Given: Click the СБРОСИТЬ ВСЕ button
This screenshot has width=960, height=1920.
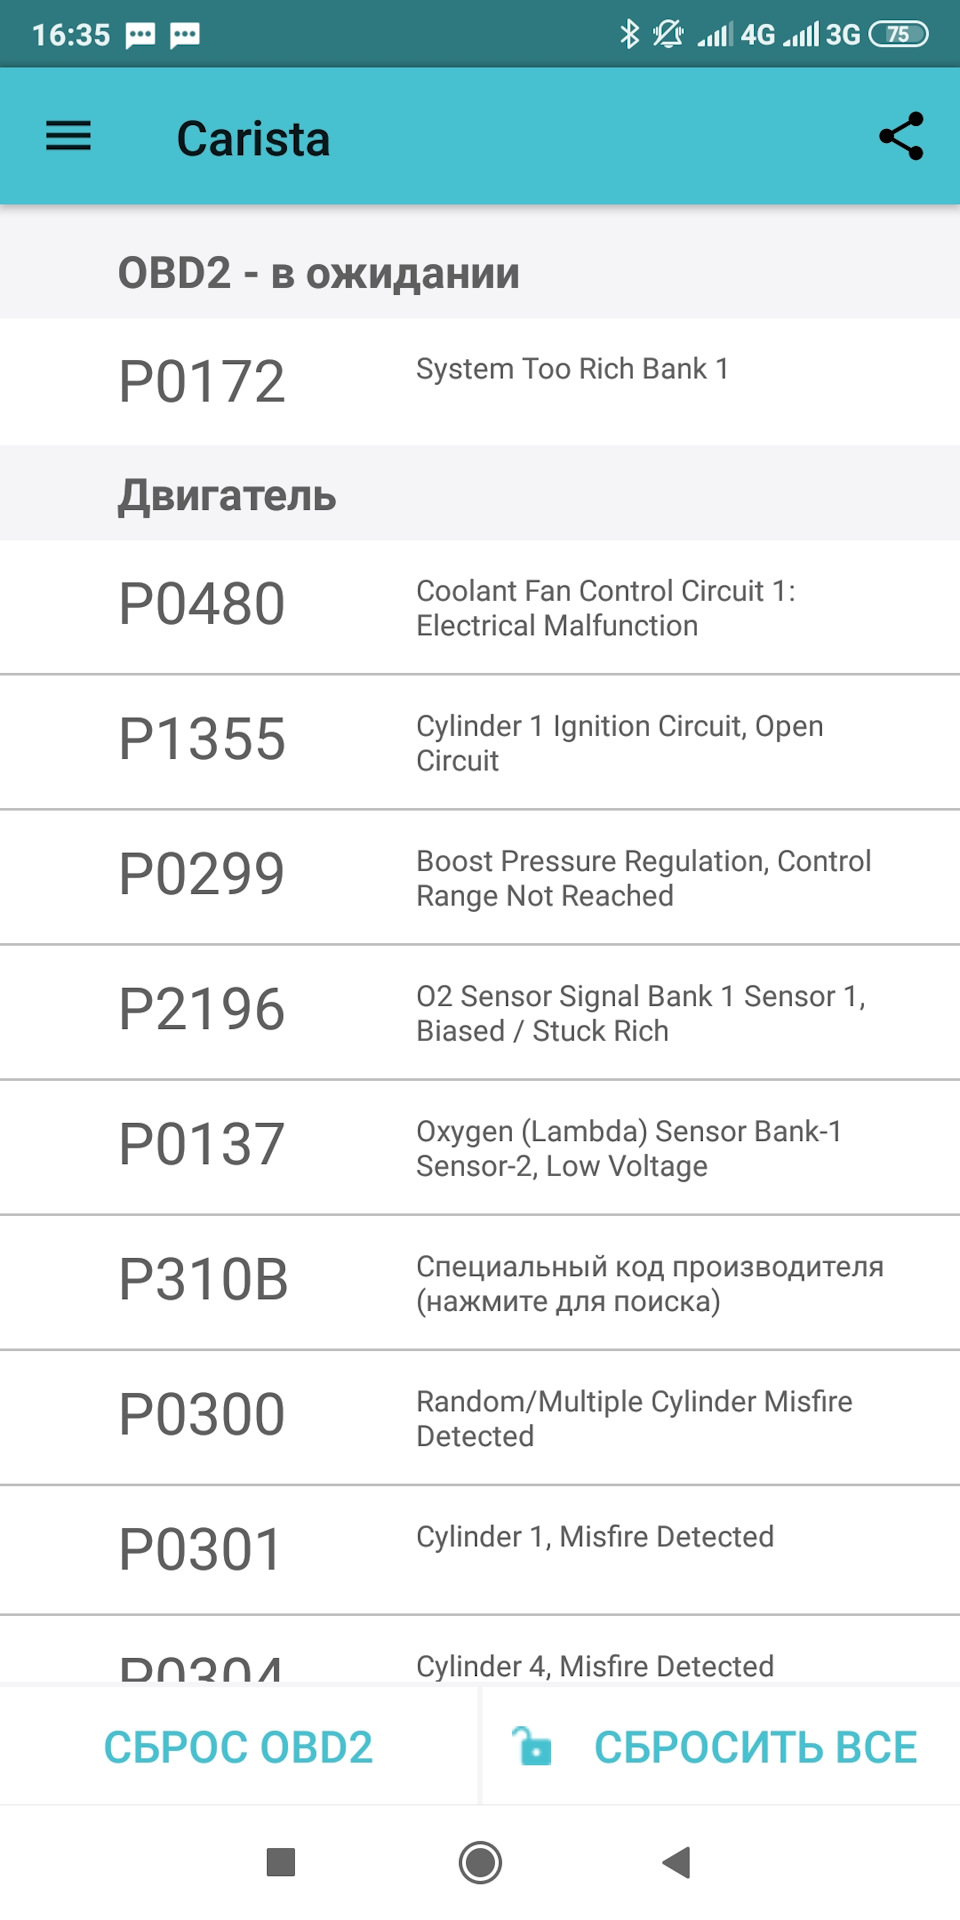Looking at the screenshot, I should point(721,1746).
